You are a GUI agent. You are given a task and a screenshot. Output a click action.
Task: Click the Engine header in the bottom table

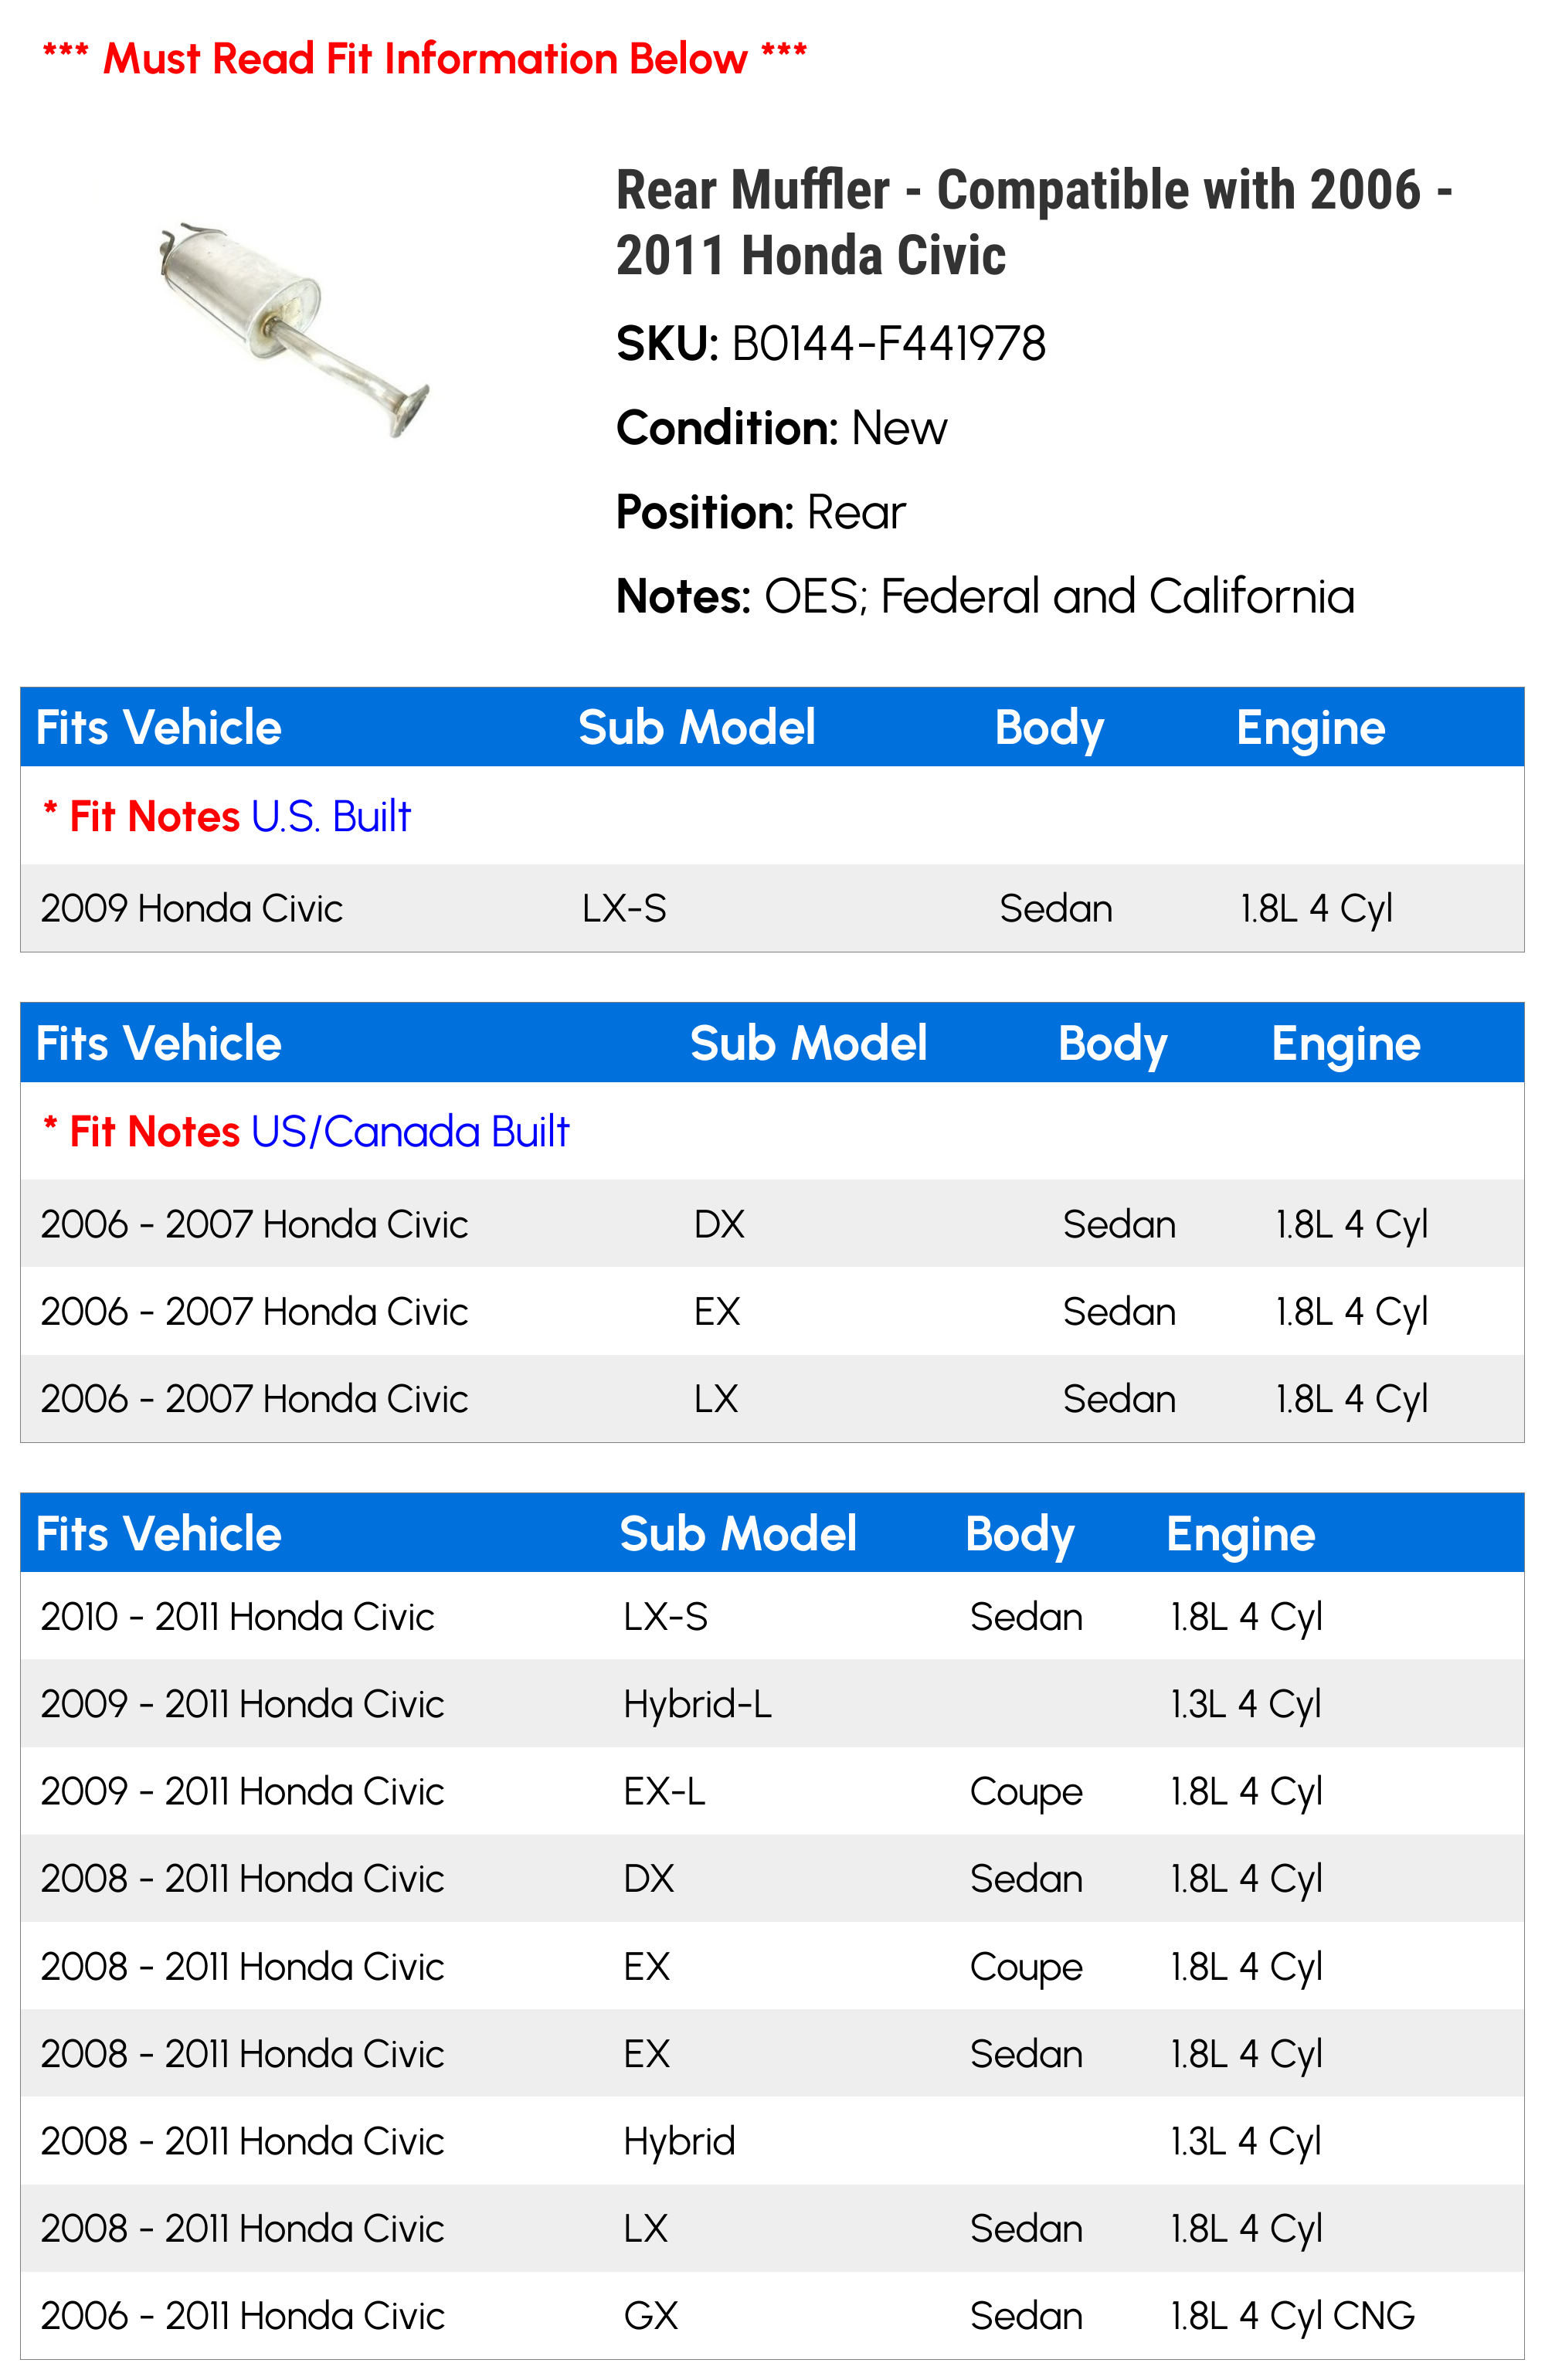click(1240, 1534)
